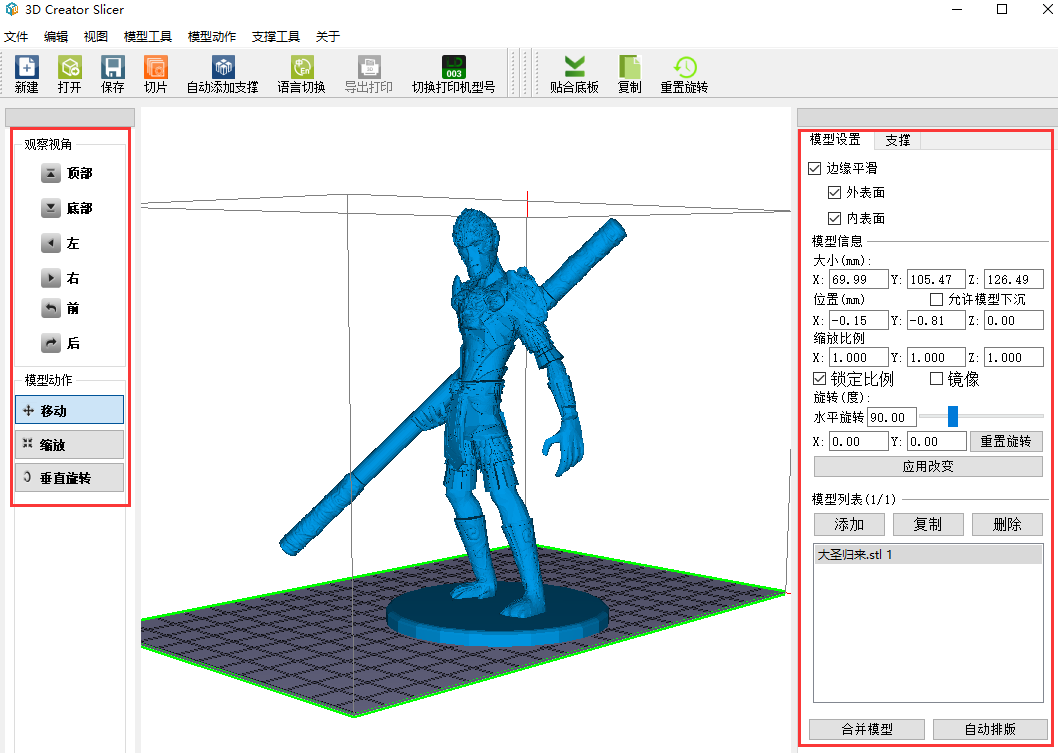Screen dimensions: 1058x753
Task: Open the 关于 menu
Action: pyautogui.click(x=328, y=36)
